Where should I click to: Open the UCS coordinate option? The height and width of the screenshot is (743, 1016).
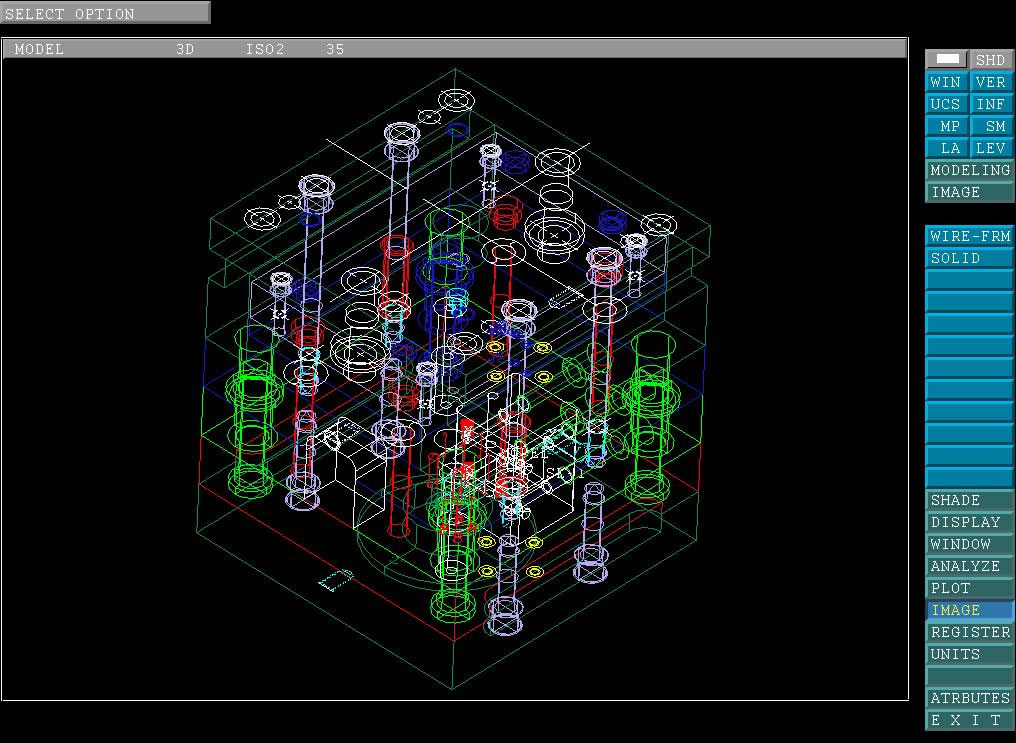[x=946, y=104]
